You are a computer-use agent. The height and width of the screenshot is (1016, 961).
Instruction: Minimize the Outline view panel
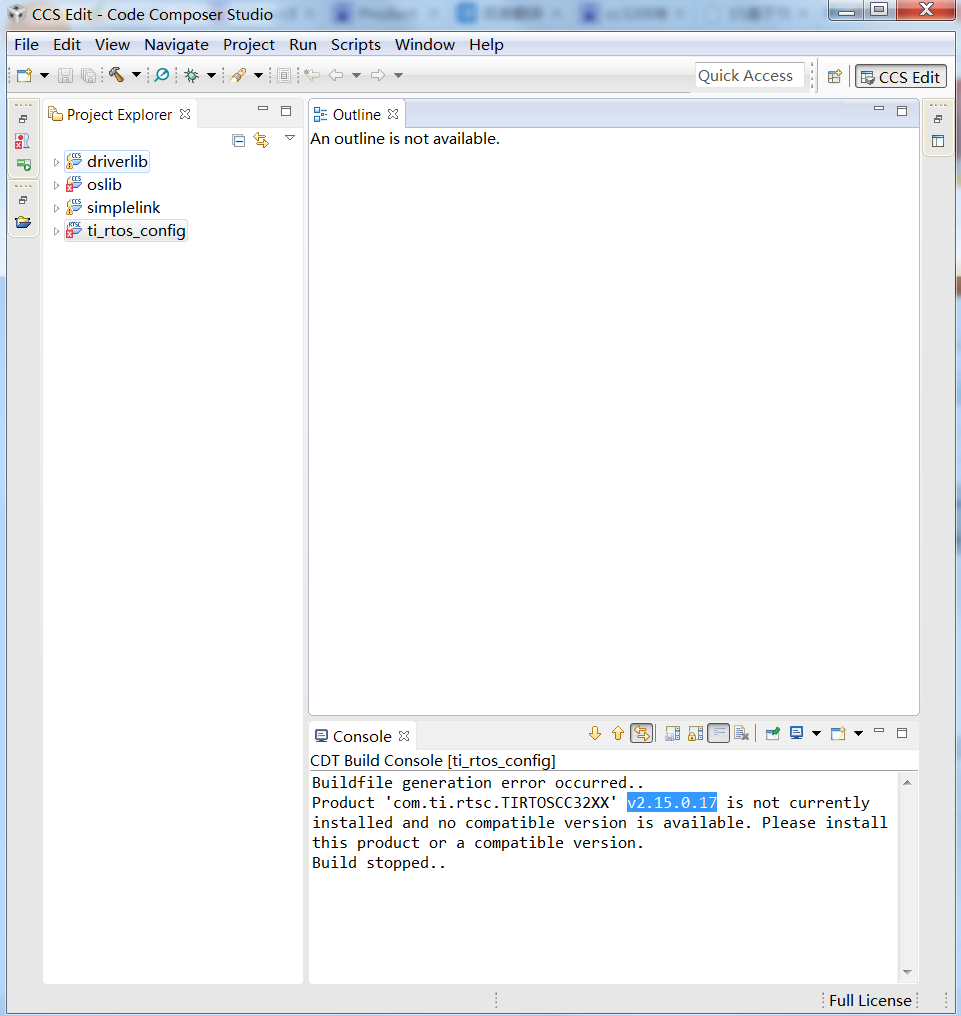coord(879,110)
